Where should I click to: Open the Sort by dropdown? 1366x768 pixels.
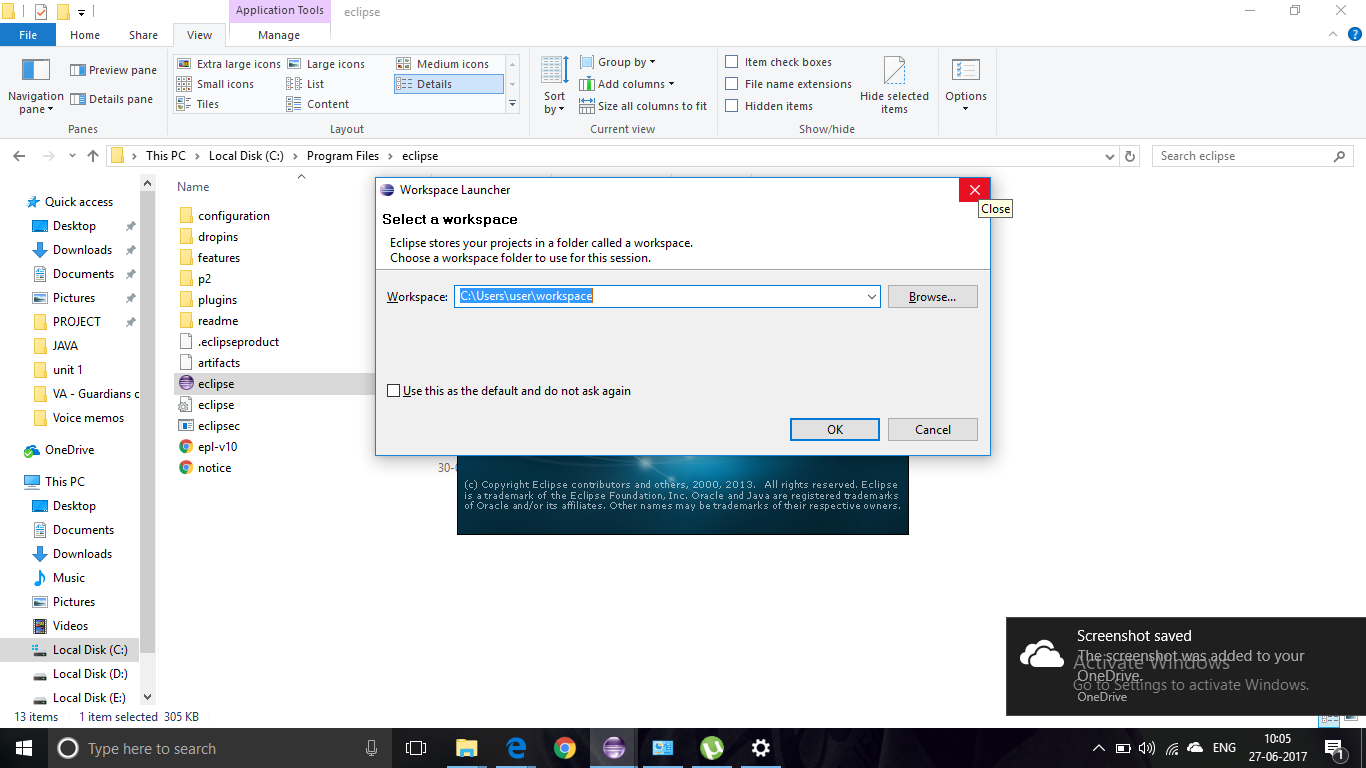[555, 86]
